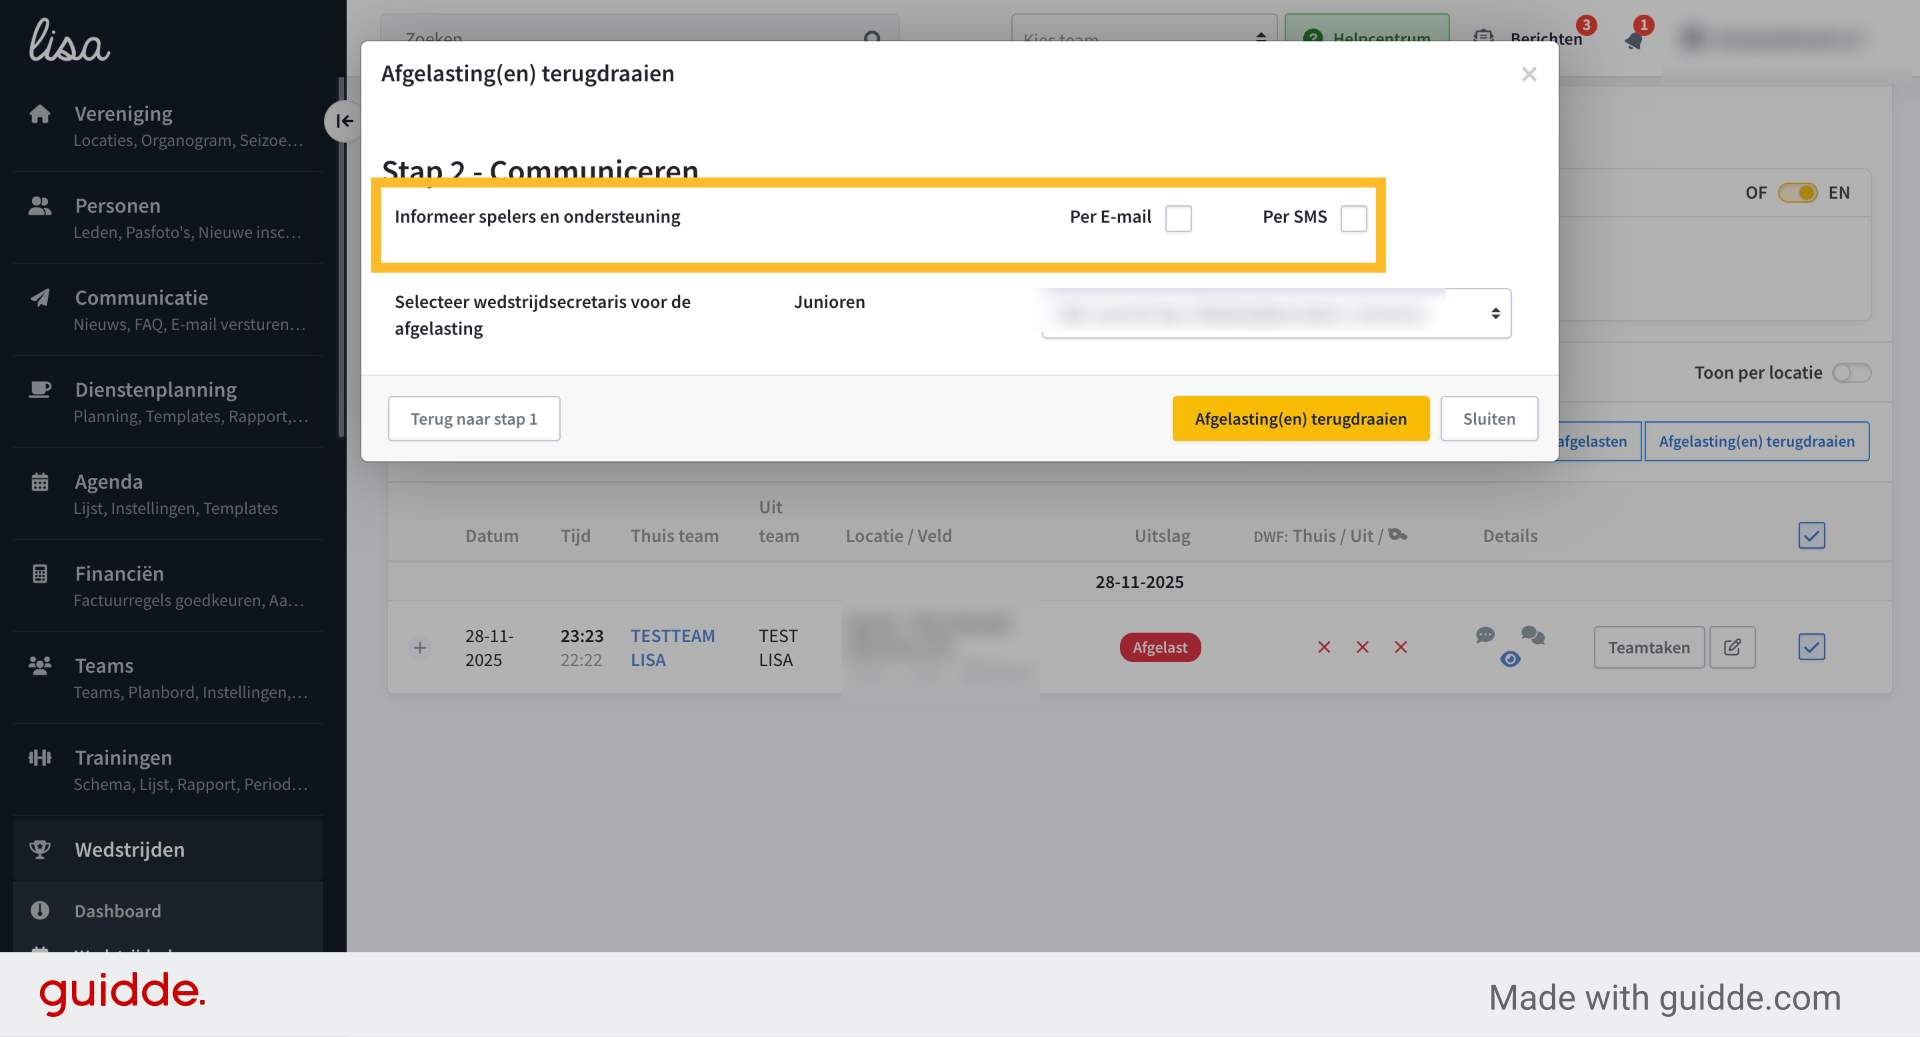Open the blurred user profile menu
The image size is (1920, 1037).
pyautogui.click(x=1772, y=38)
